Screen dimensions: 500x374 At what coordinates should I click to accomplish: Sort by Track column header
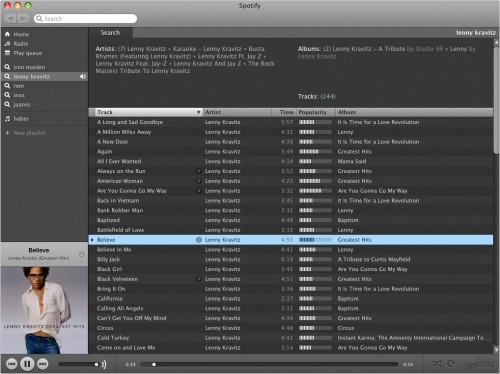pyautogui.click(x=149, y=112)
